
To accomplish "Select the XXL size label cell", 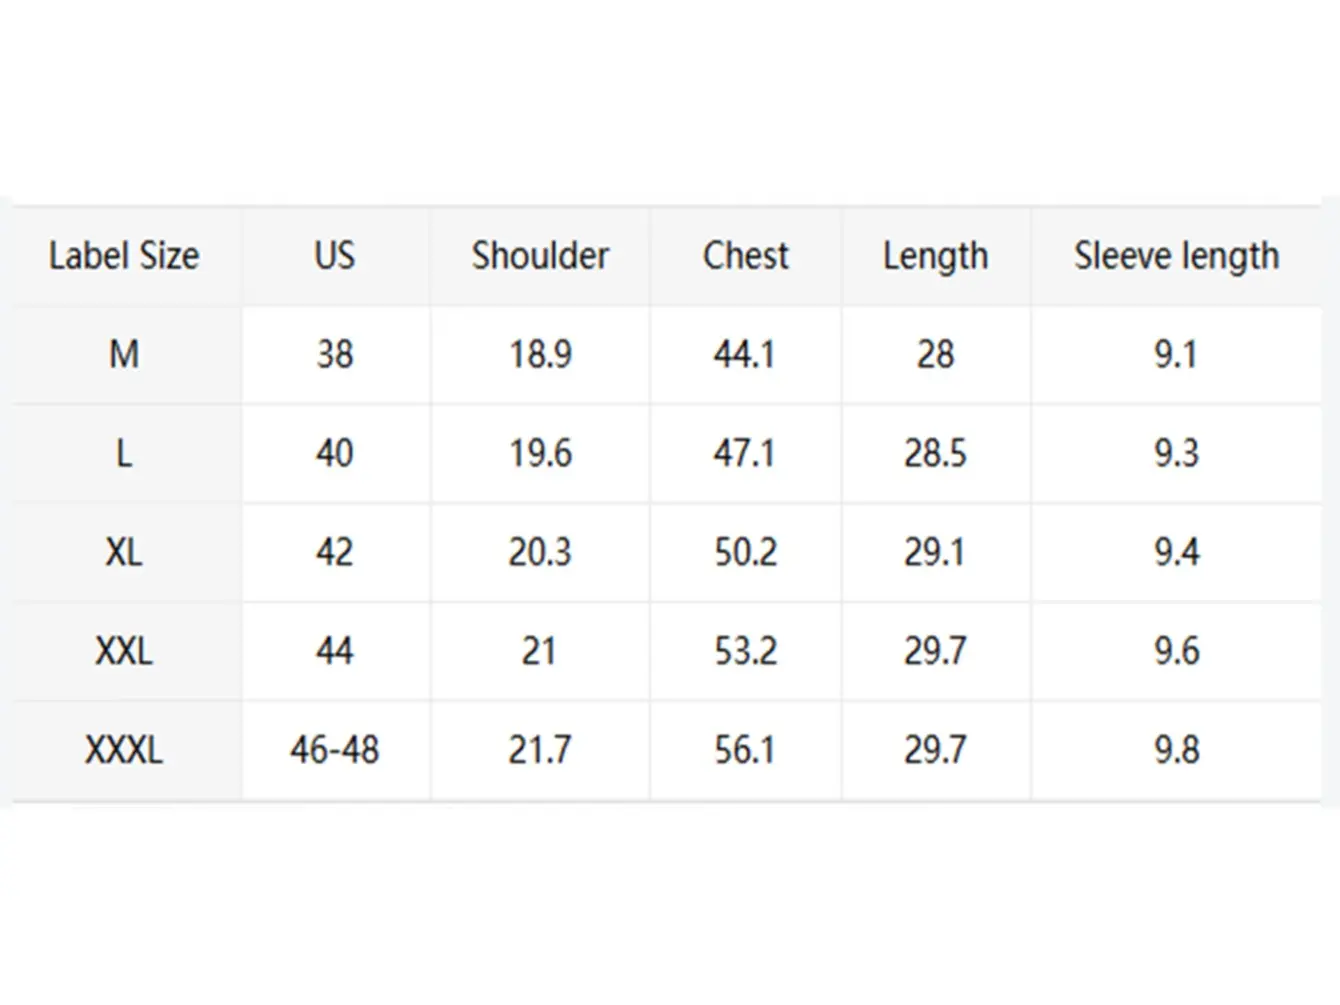I will (124, 651).
